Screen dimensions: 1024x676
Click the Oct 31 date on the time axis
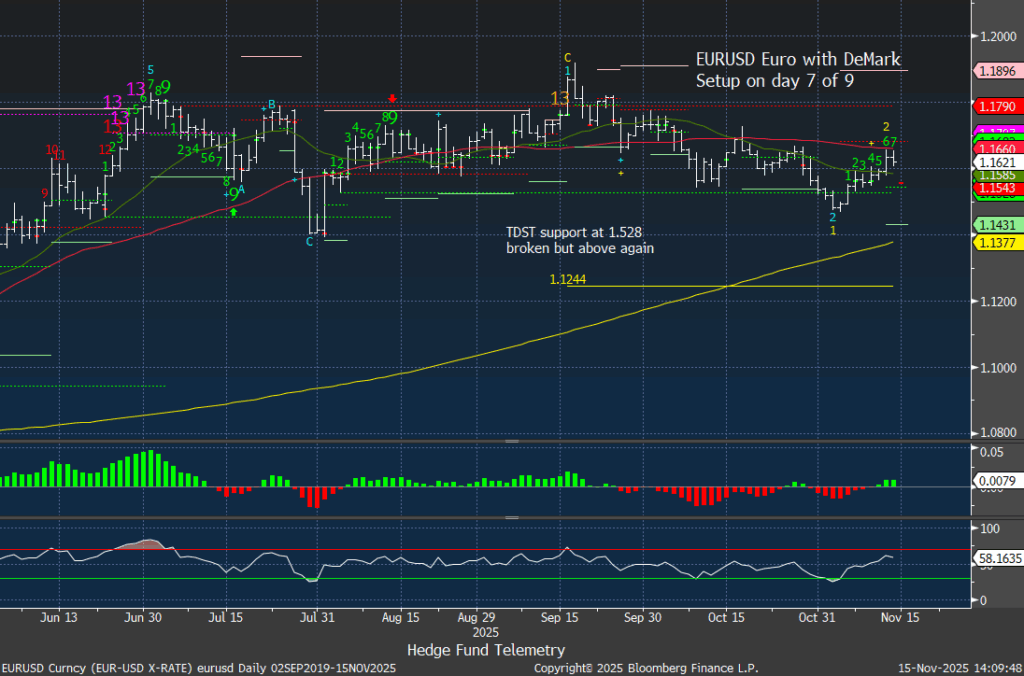point(817,617)
